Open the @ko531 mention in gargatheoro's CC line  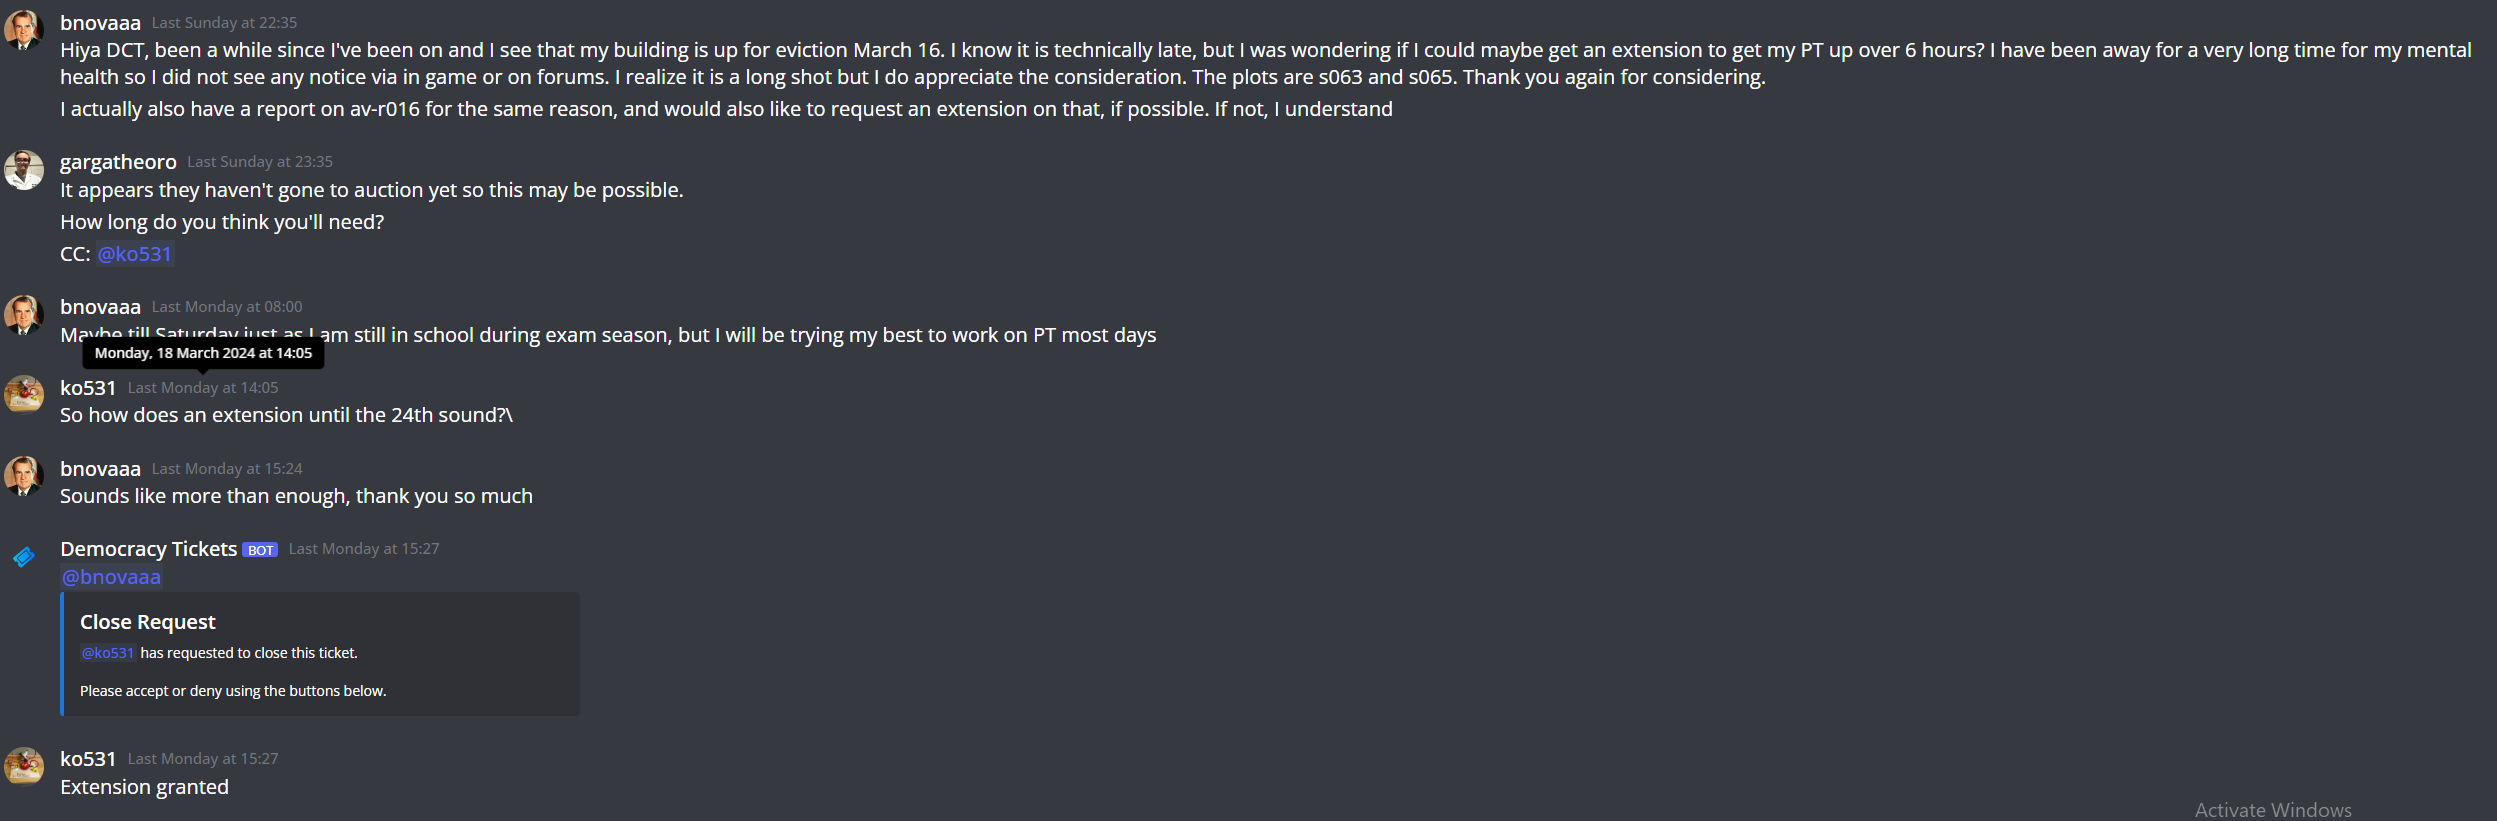point(135,254)
